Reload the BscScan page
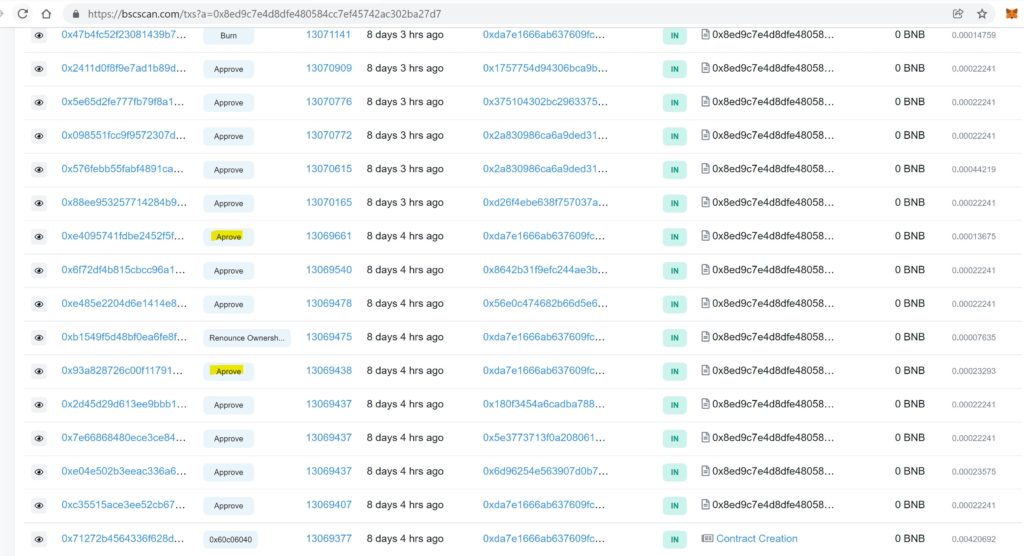This screenshot has width=1024, height=556. (x=23, y=14)
